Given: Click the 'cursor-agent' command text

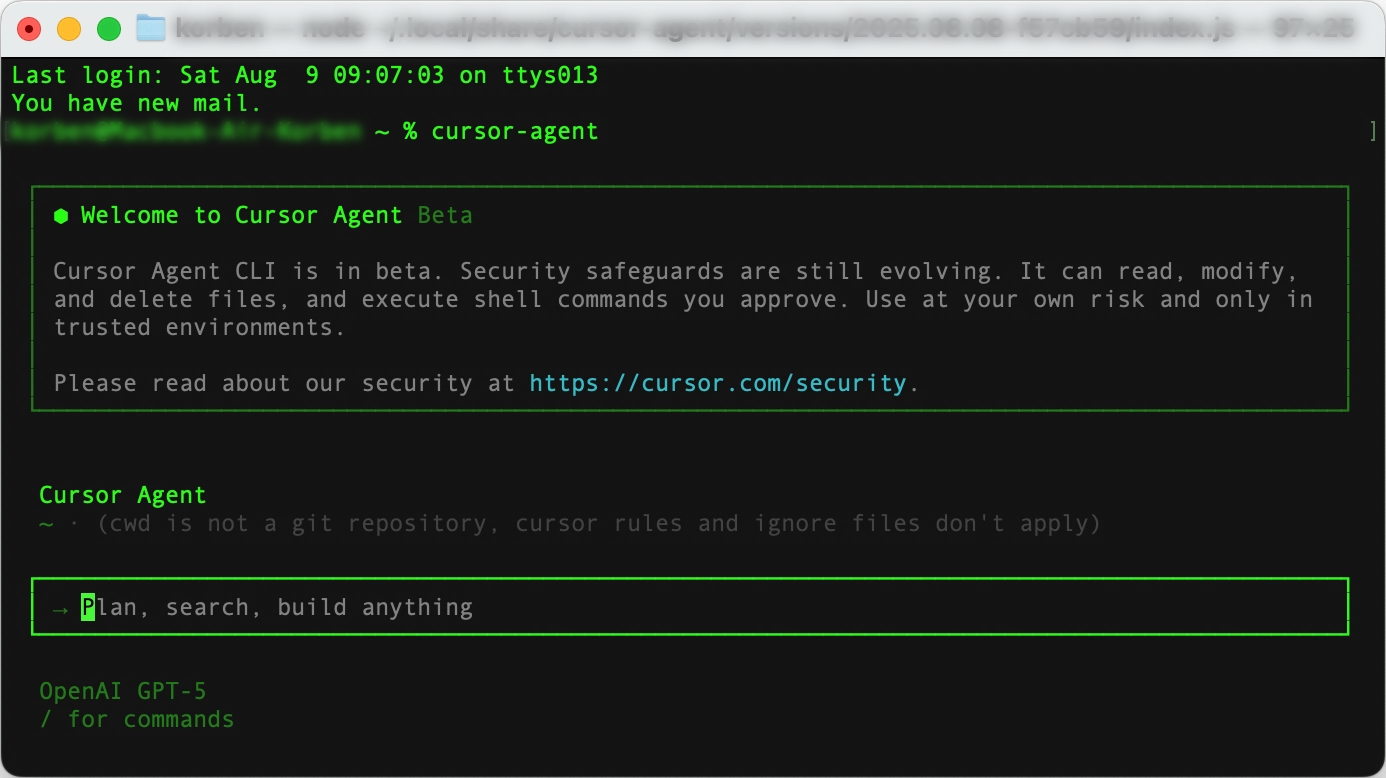Looking at the screenshot, I should 515,131.
